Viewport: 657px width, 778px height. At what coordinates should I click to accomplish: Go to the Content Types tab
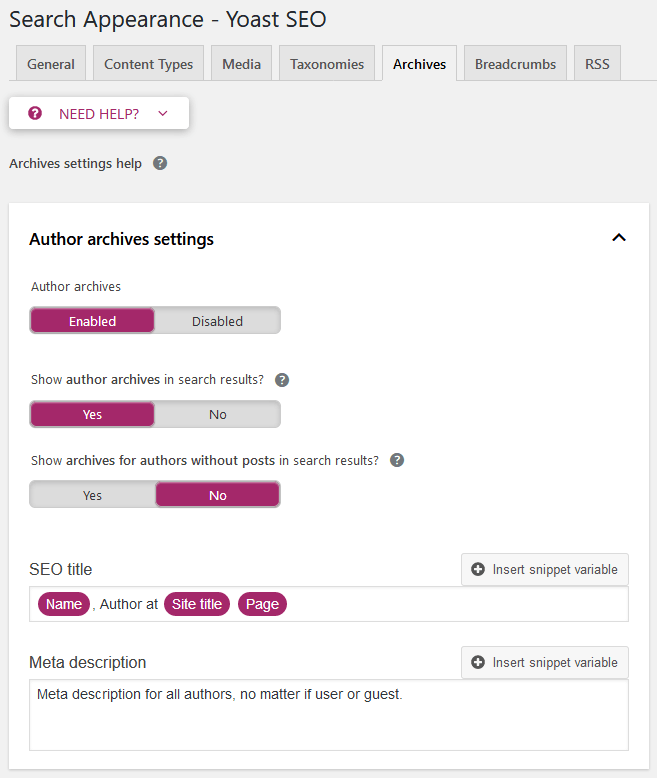148,64
